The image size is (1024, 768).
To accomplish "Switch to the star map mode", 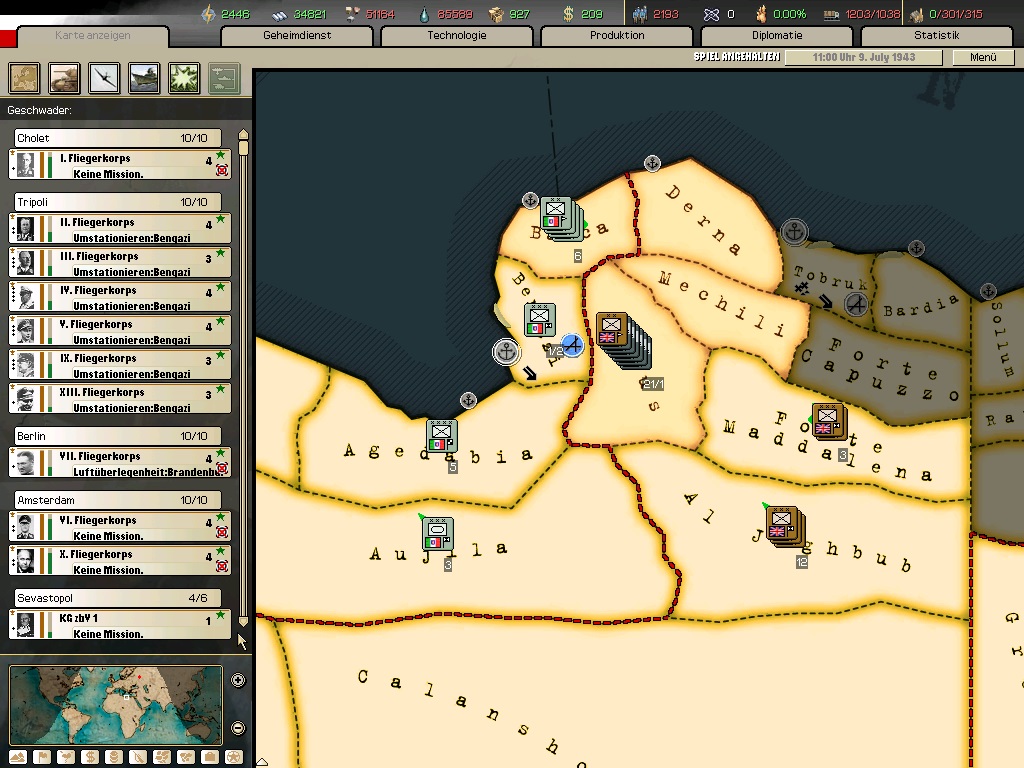I will (x=234, y=757).
